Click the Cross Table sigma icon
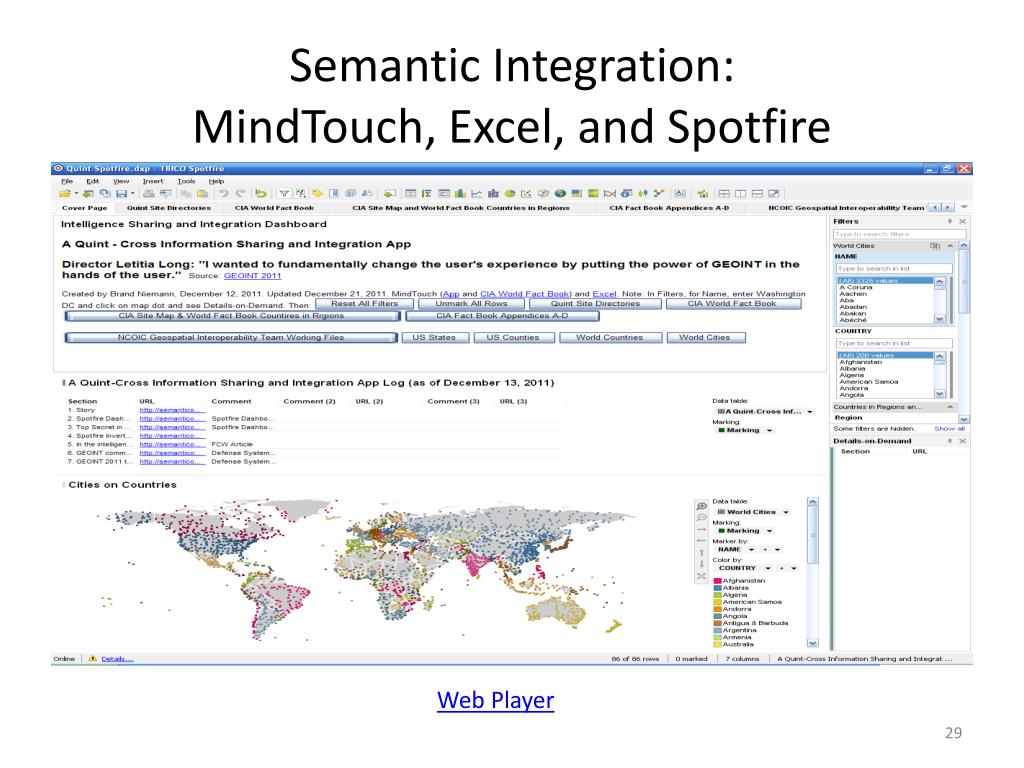Image resolution: width=1024 pixels, height=768 pixels. pos(426,193)
